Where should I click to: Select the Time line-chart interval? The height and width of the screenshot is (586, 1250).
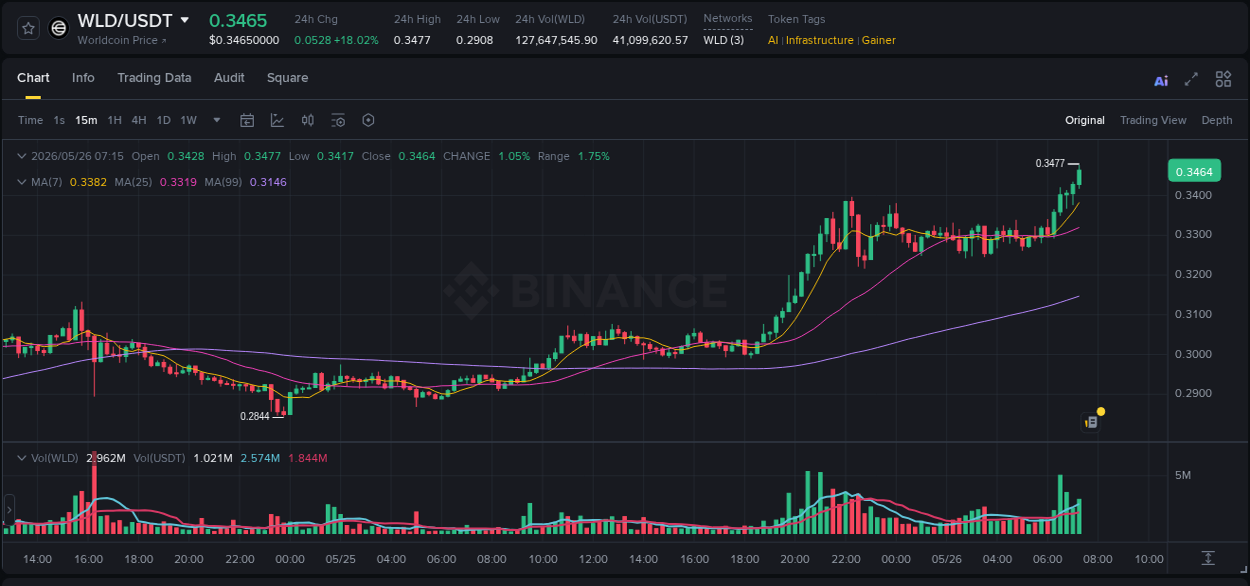31,120
